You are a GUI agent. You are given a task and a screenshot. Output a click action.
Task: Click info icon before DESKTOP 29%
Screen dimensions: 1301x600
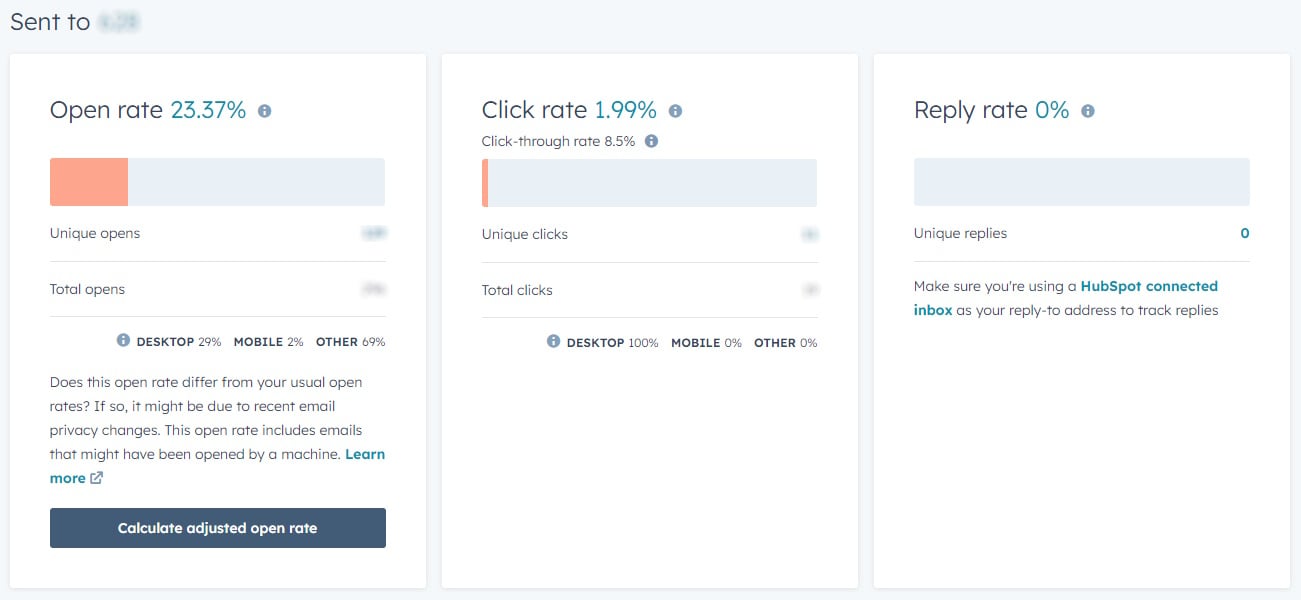(123, 341)
